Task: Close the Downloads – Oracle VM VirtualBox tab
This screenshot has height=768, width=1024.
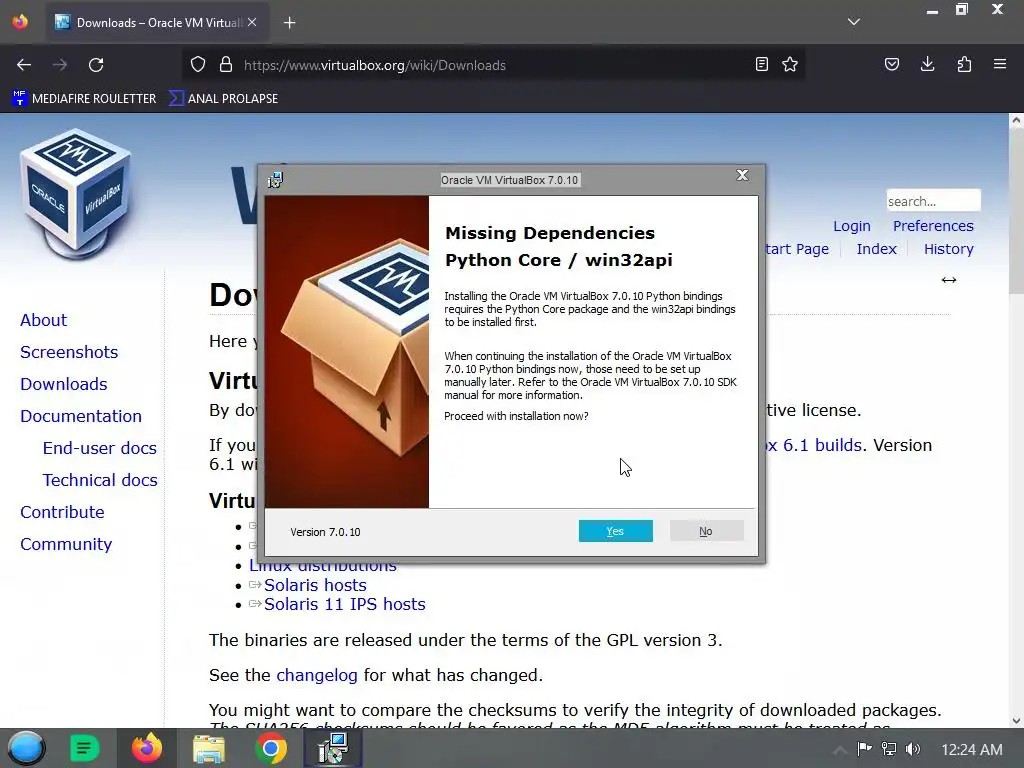Action: click(252, 22)
